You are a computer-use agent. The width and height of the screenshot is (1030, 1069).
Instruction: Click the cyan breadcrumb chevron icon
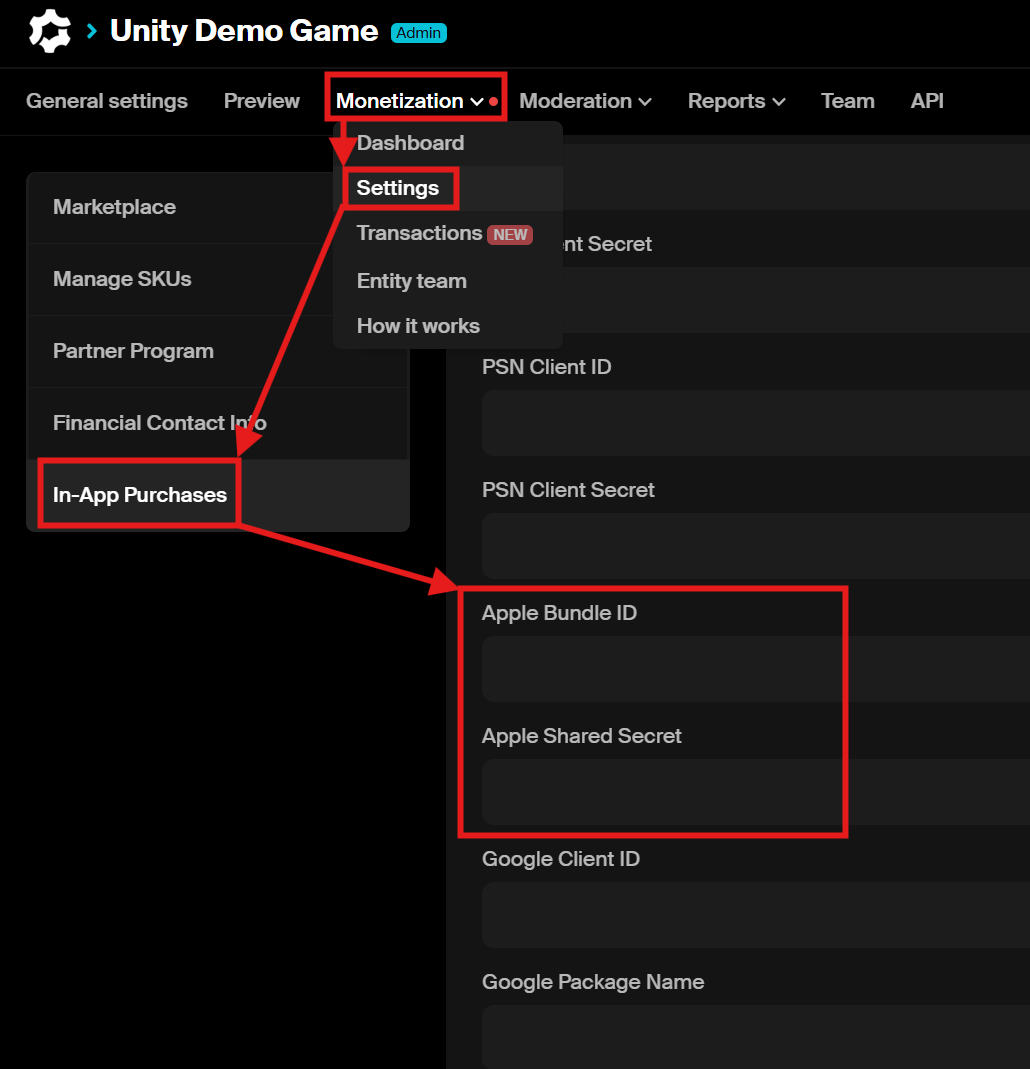pos(91,31)
